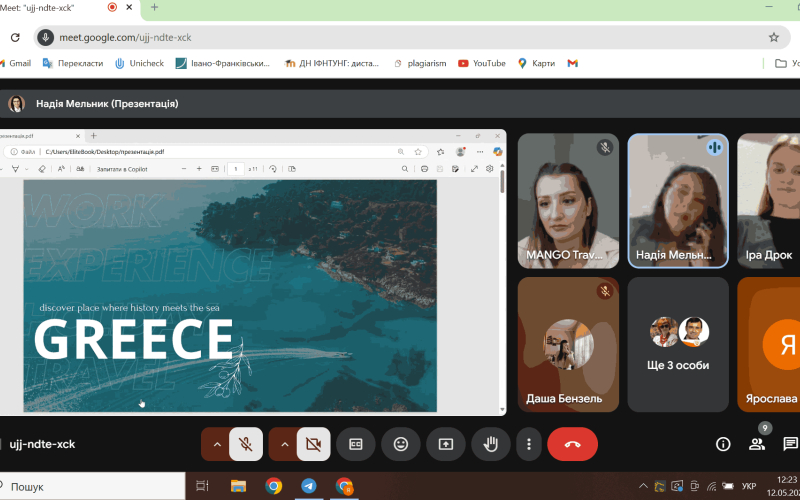Click the page view icon in PDF toolbar
Viewport: 800px width, 500px height.
[292, 169]
